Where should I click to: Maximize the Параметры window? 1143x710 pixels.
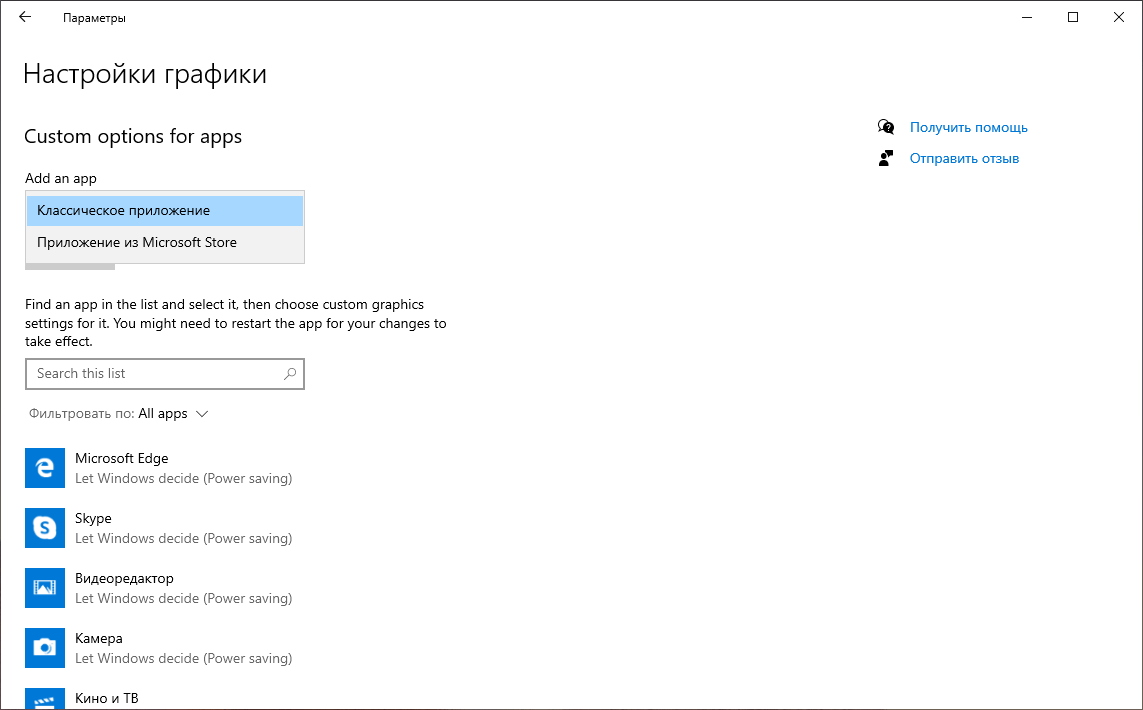(x=1073, y=17)
